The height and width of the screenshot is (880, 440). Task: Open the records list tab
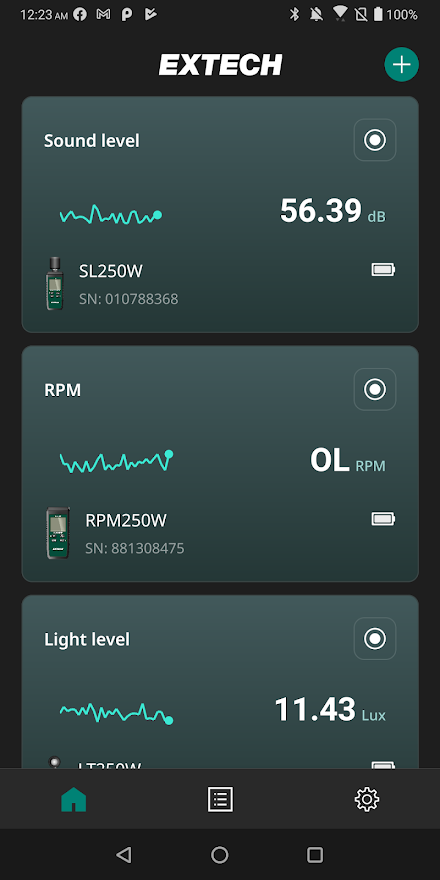click(220, 799)
